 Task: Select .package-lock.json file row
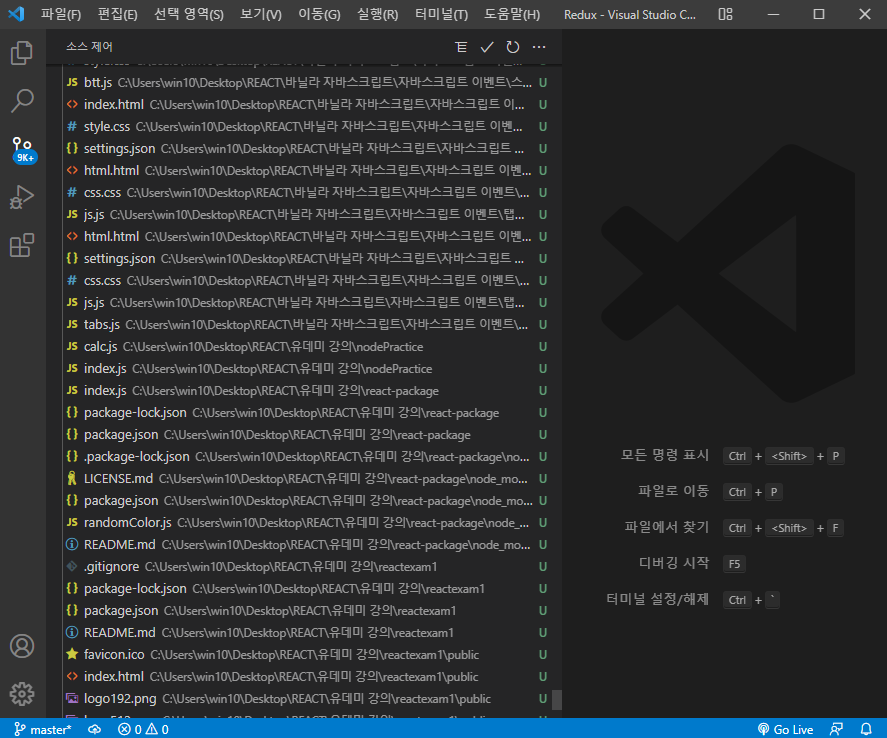coord(305,456)
